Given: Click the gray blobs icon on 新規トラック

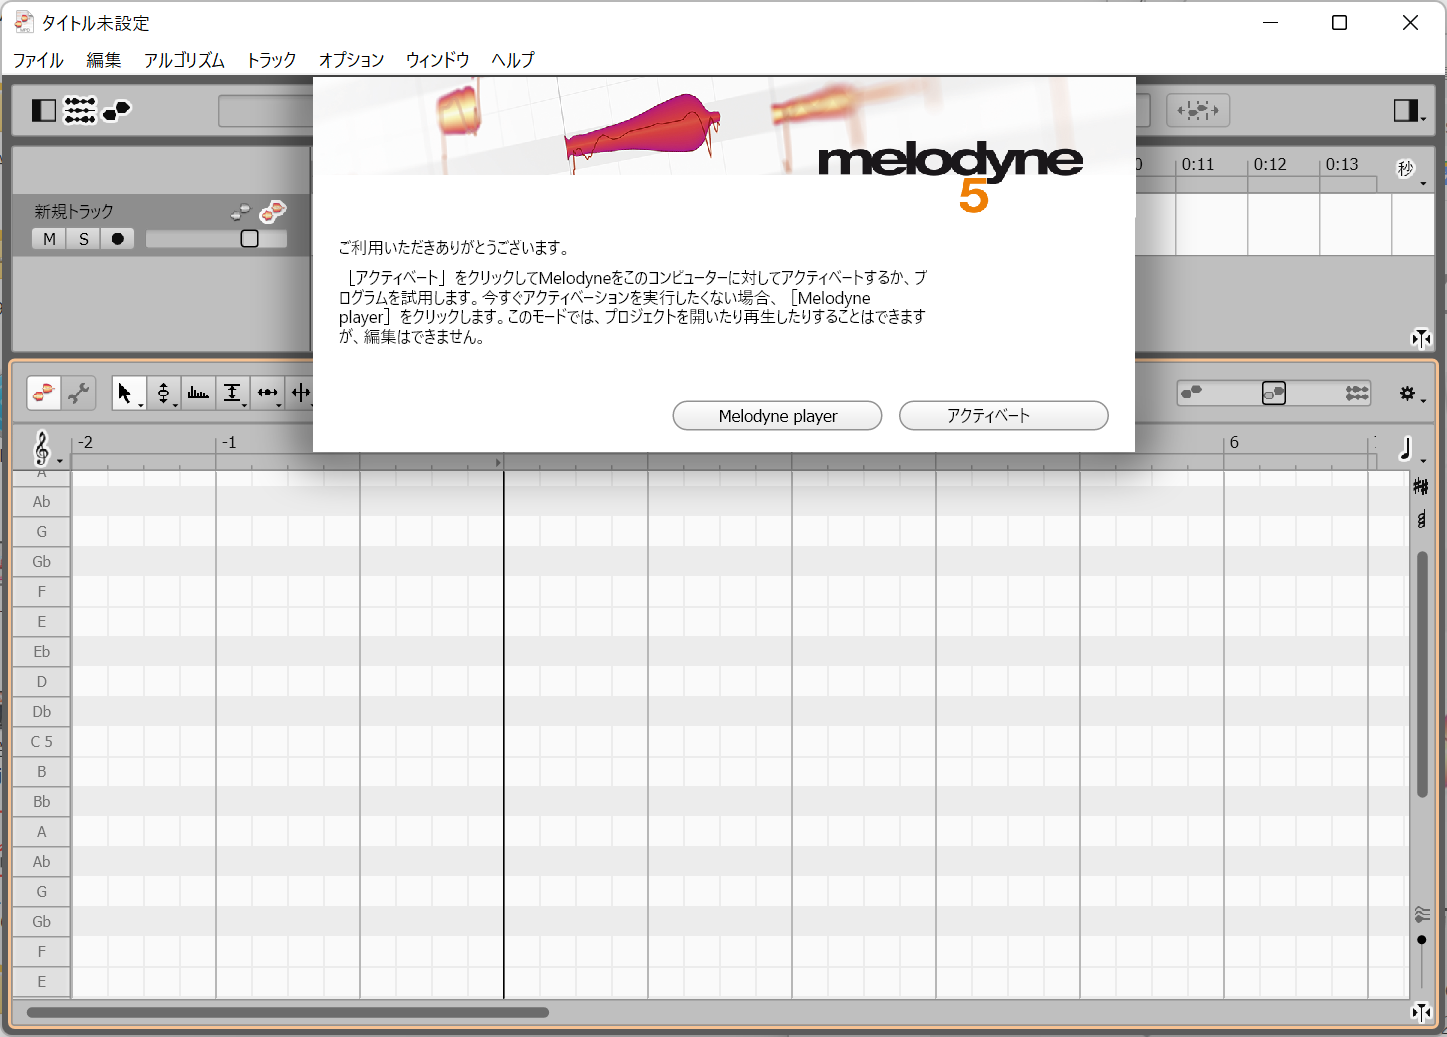Looking at the screenshot, I should 240,212.
